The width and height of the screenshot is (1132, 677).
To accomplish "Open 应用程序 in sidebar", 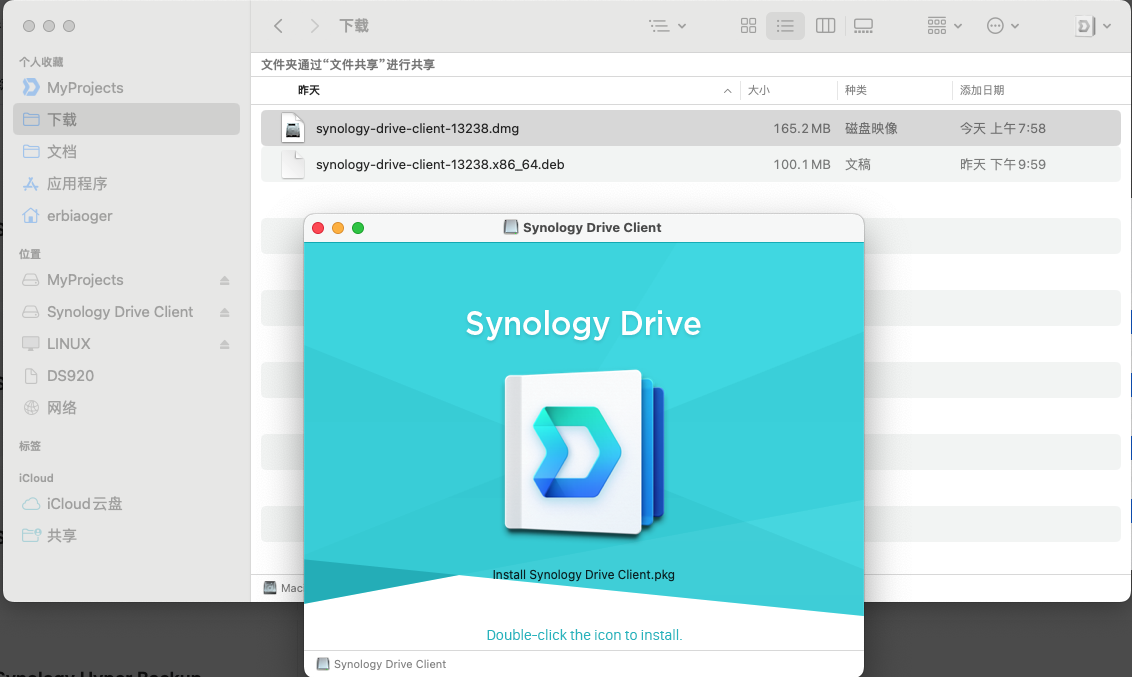I will [126, 183].
